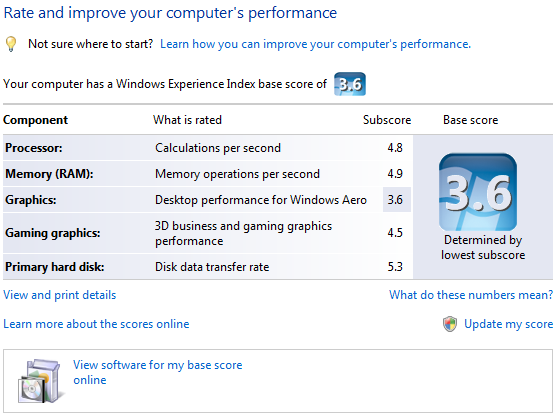
Task: Click Update my score
Action: (x=509, y=324)
